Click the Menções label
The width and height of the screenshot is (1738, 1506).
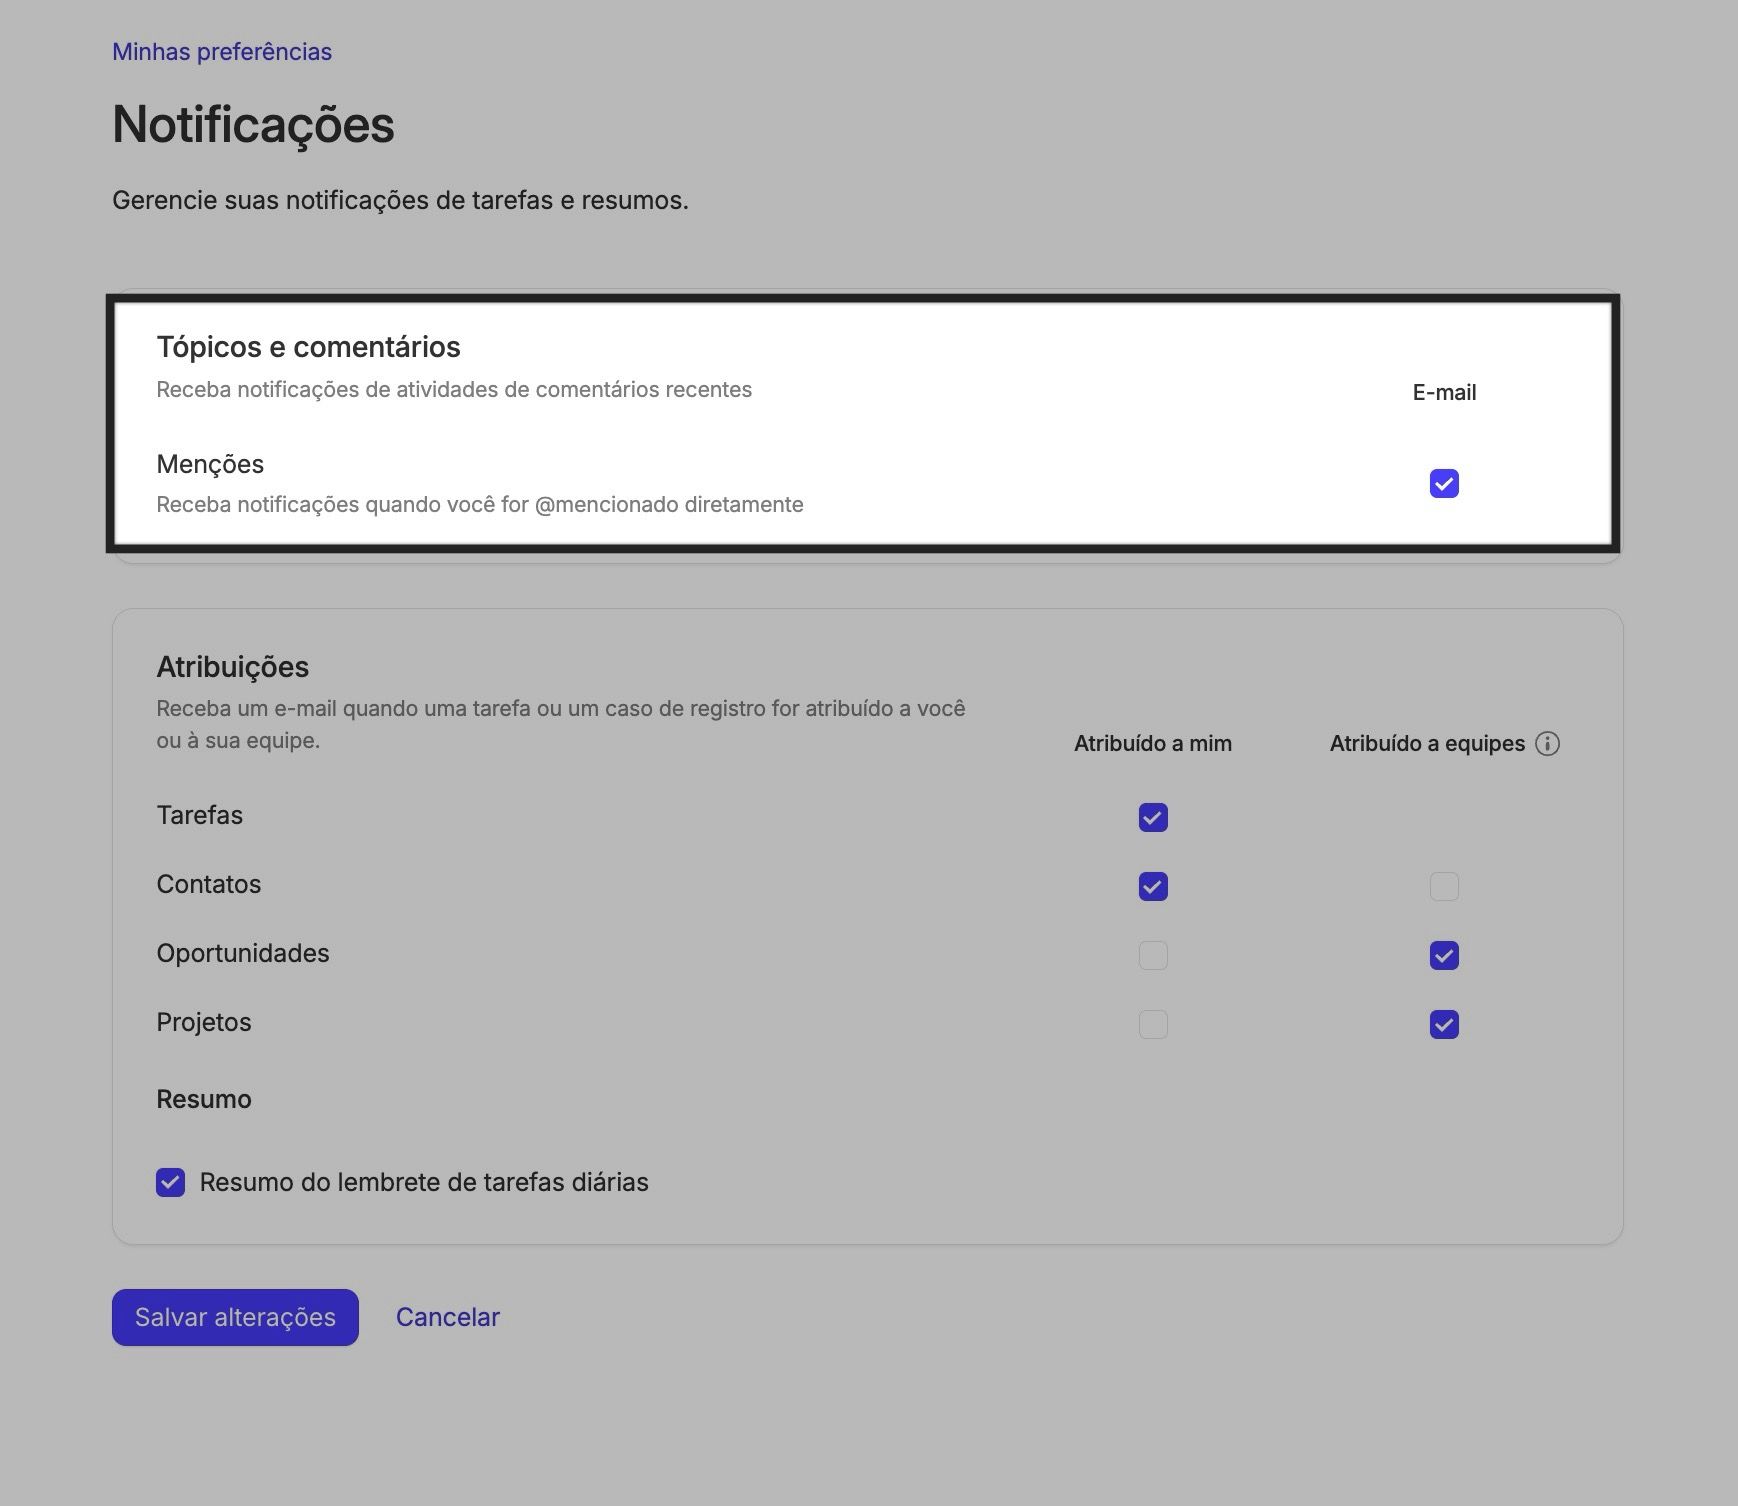tap(210, 464)
